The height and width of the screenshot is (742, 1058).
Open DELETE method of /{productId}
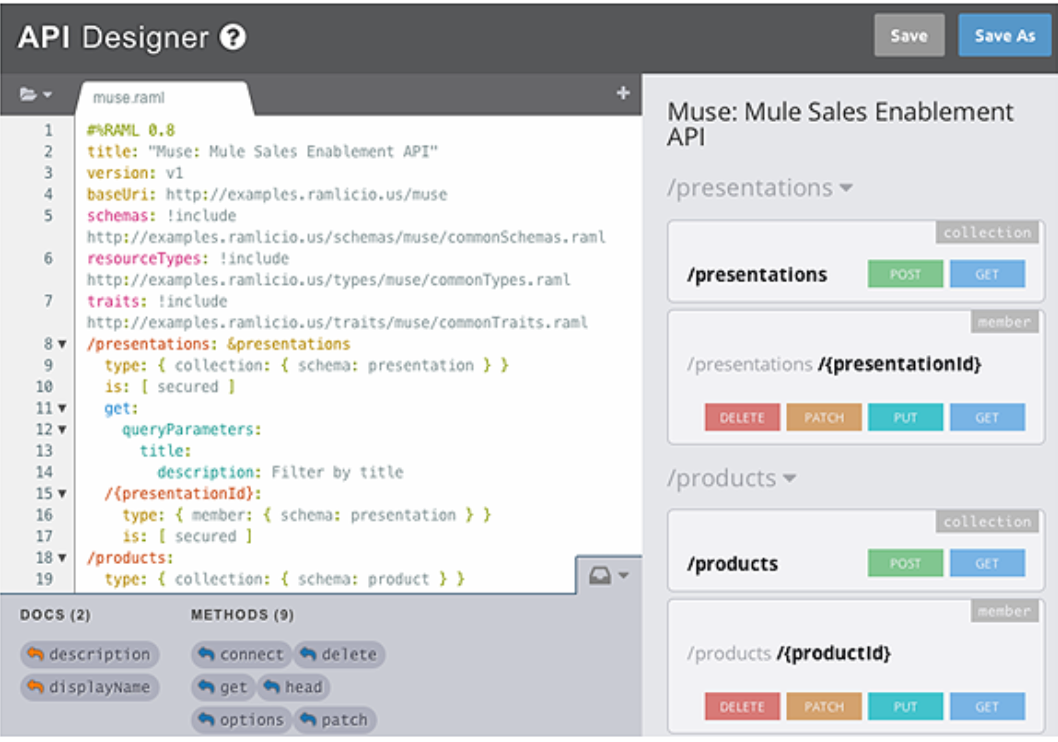742,706
